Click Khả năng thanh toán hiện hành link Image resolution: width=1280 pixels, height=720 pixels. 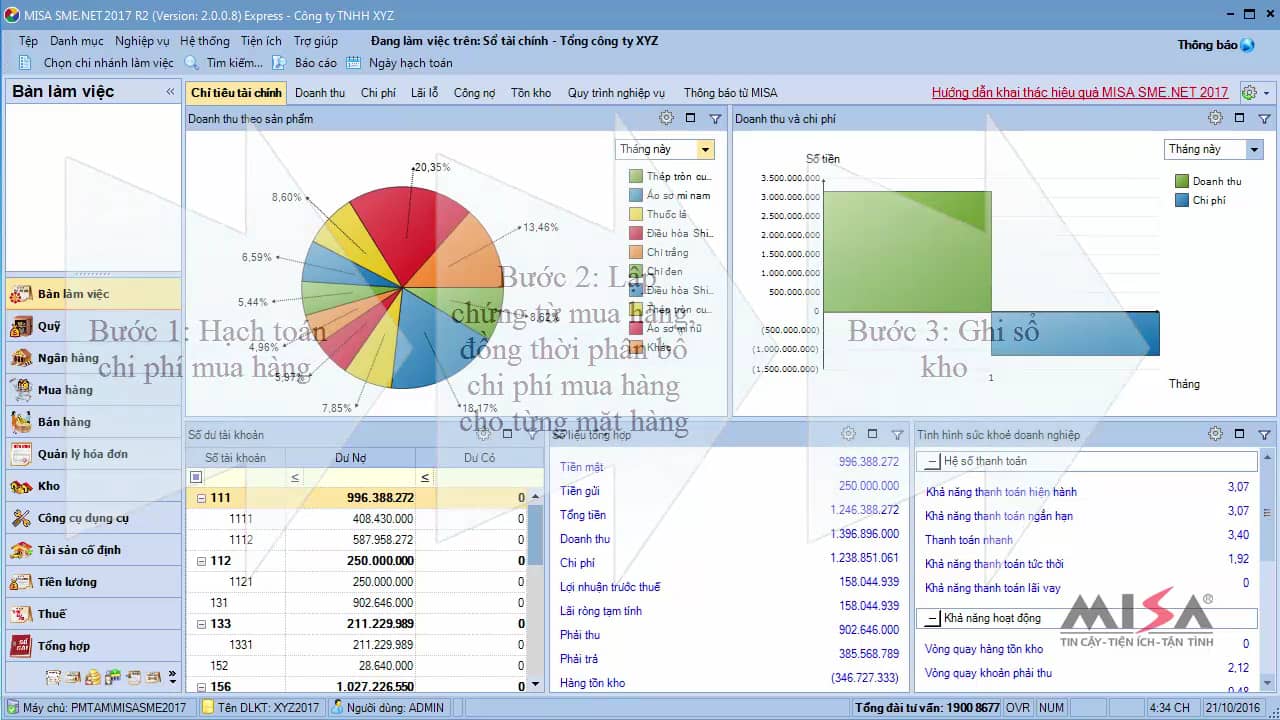[1001, 492]
